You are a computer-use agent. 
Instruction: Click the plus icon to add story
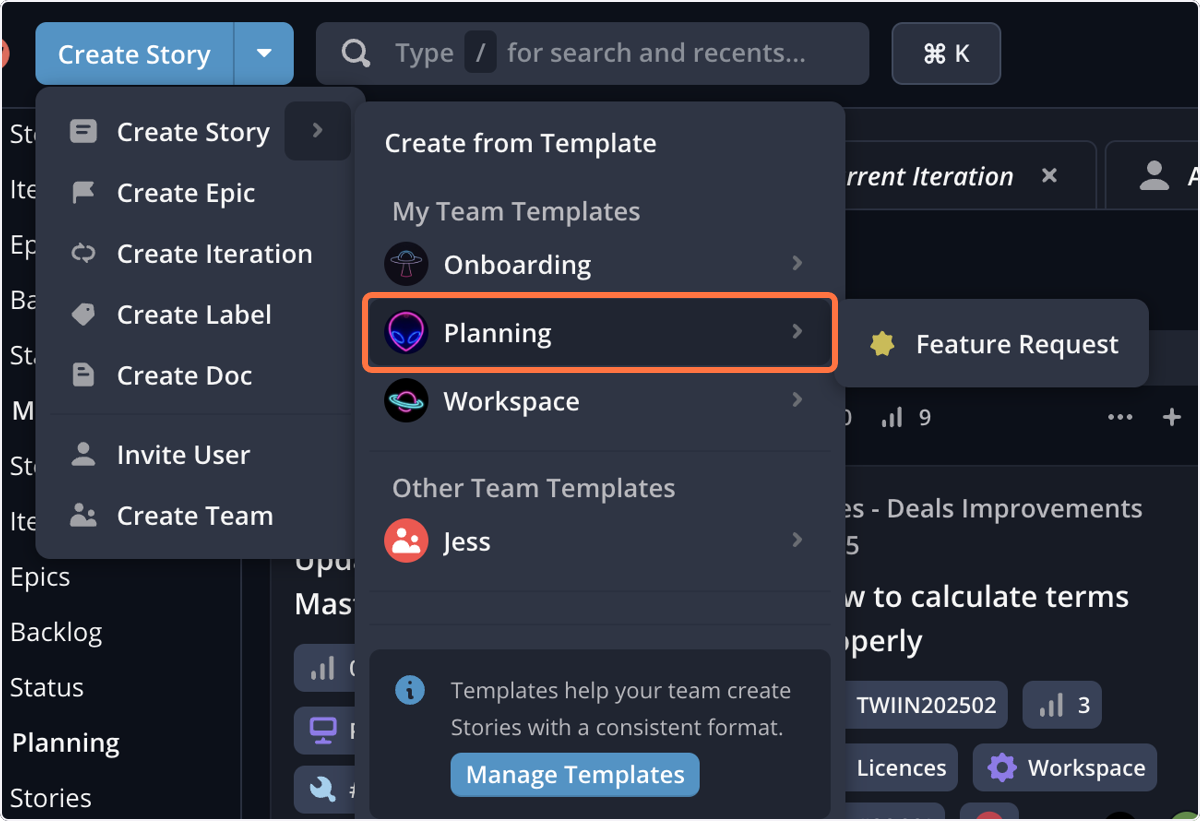coord(1172,417)
